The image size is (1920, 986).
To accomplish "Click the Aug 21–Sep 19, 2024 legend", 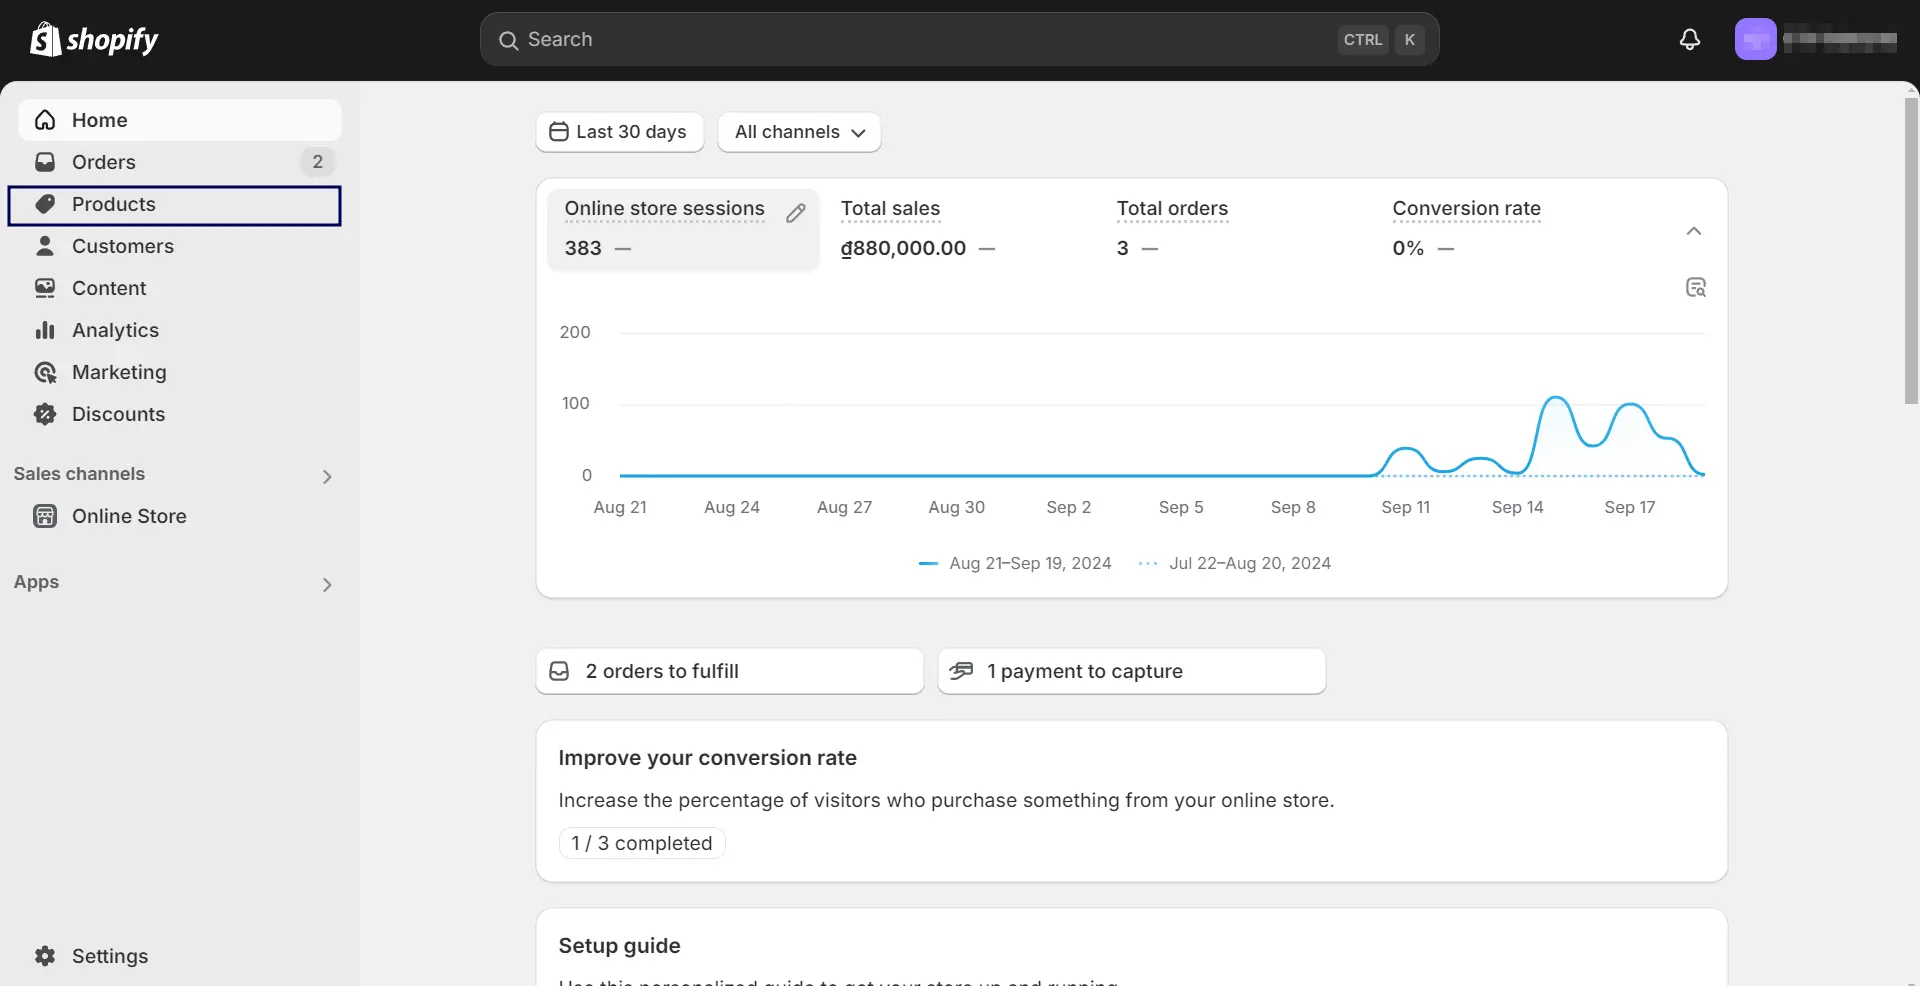I will [1015, 563].
